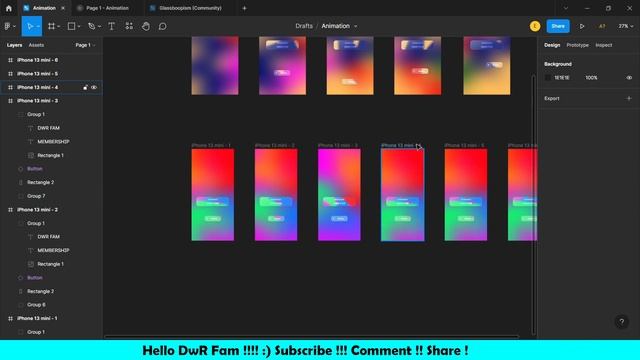Viewport: 640px width, 360px height.
Task: Select the Move tool
Action: tap(29, 26)
